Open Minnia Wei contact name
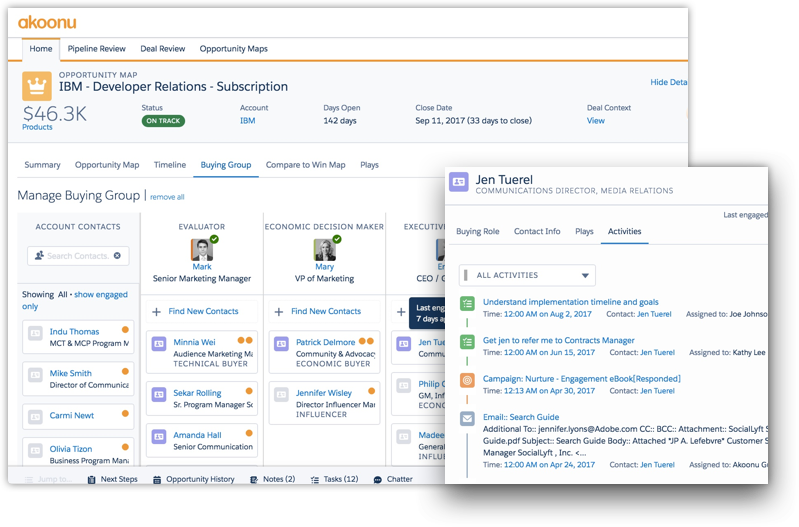This screenshot has height=527, width=799. pos(194,342)
